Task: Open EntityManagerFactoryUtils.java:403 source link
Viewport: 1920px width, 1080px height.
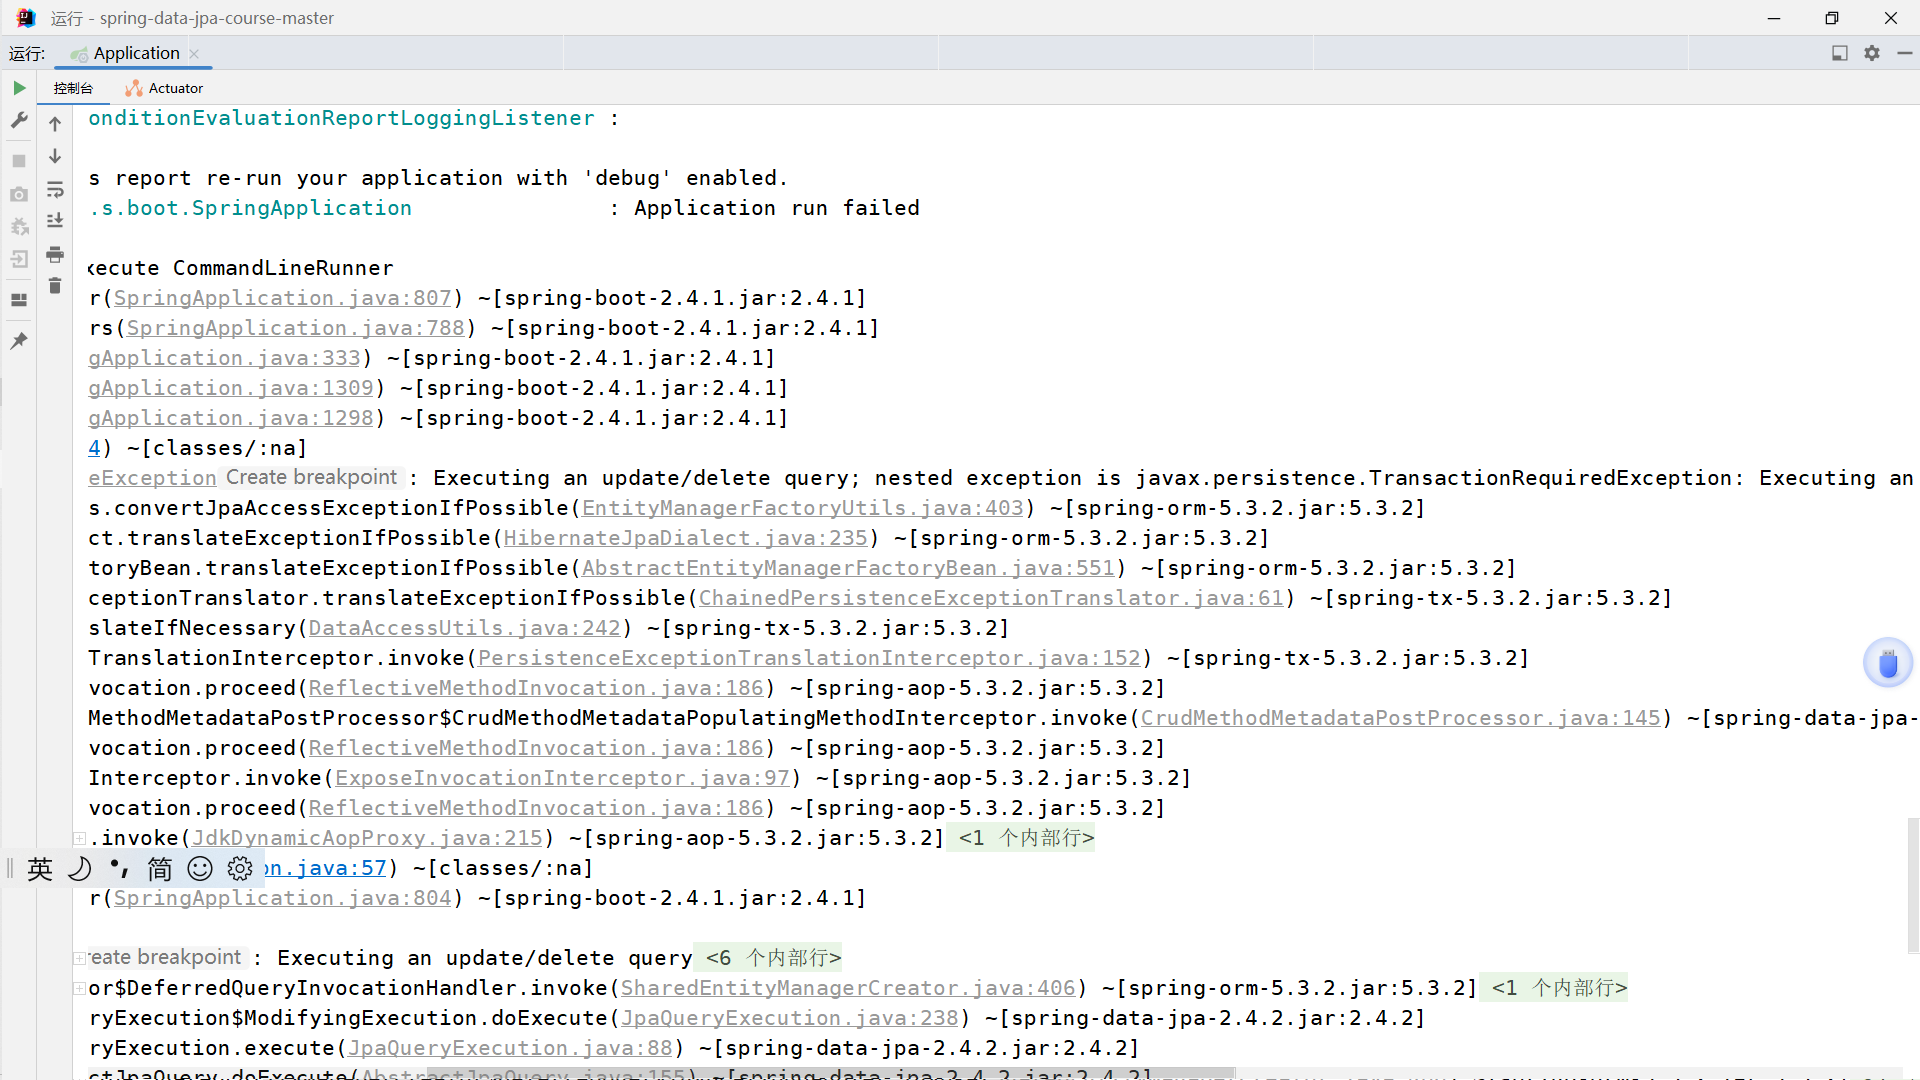Action: point(802,508)
